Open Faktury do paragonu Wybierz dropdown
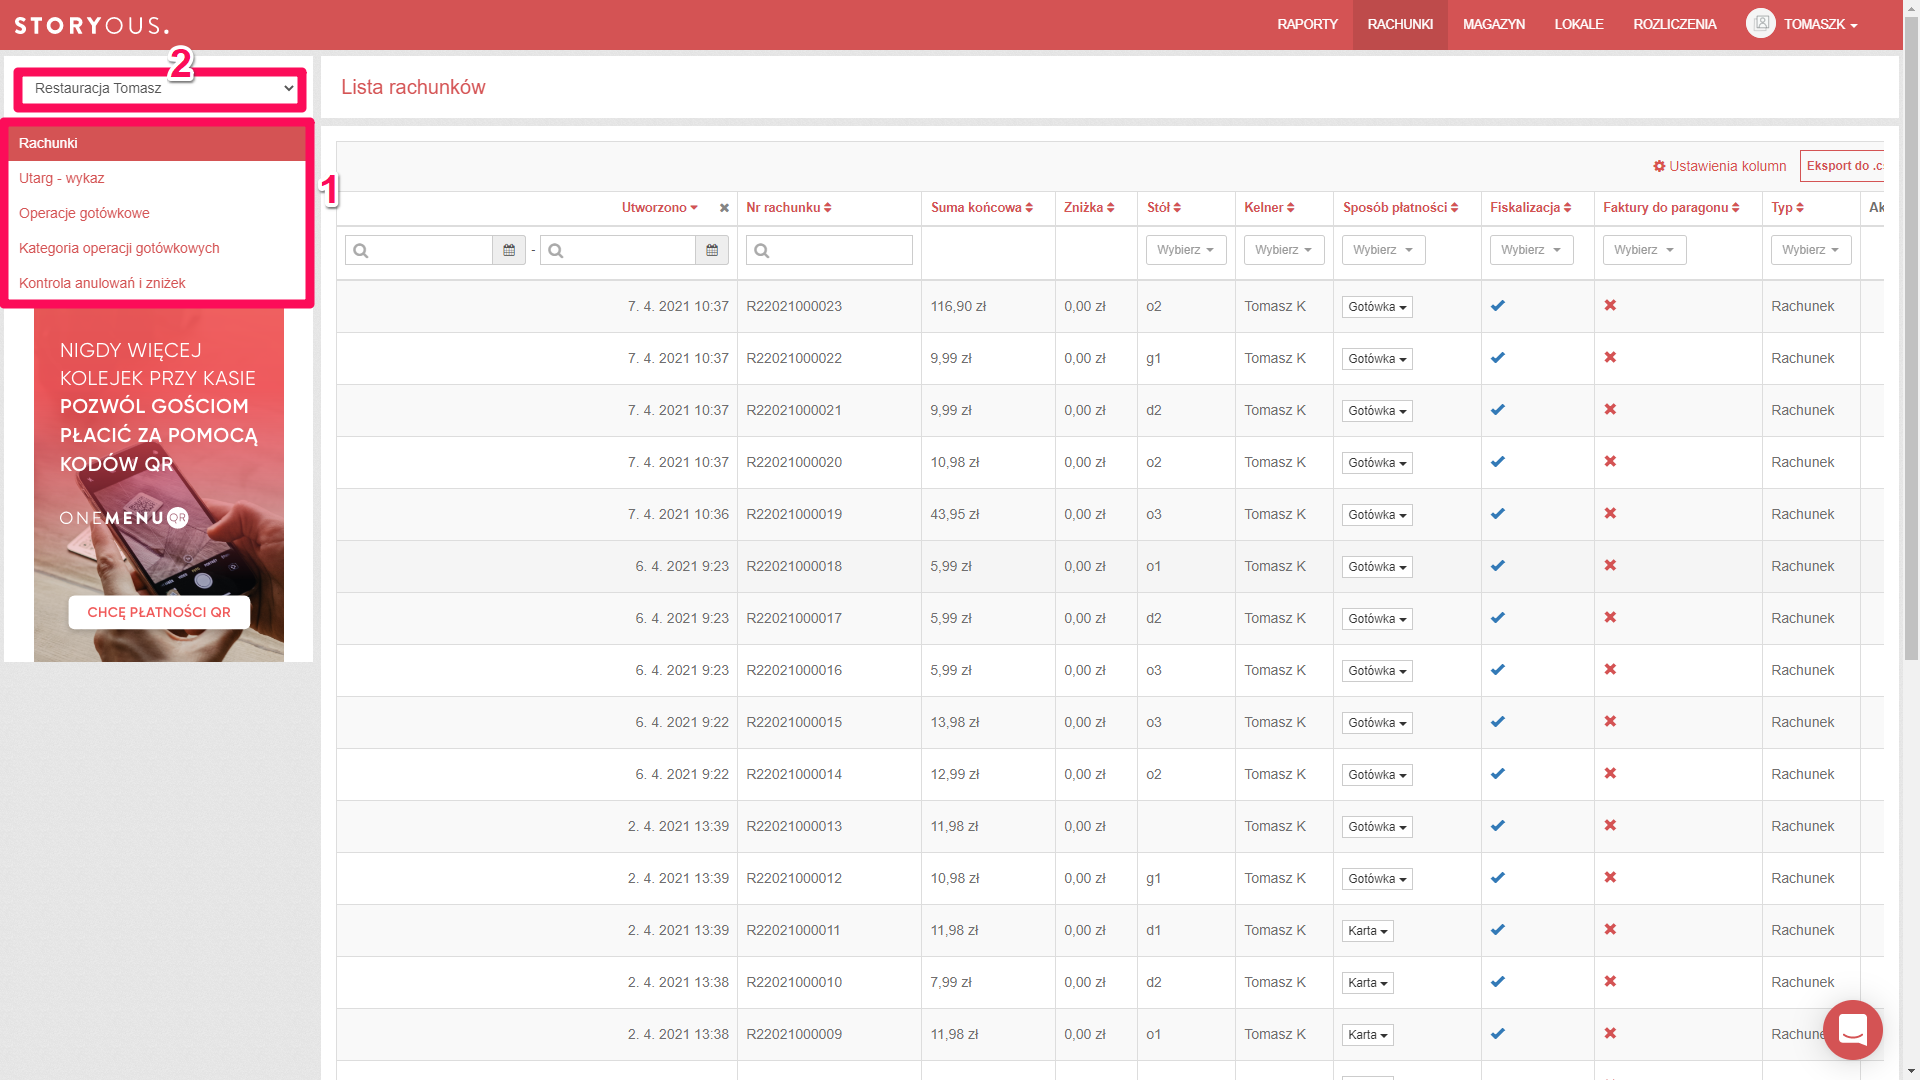 (1644, 250)
